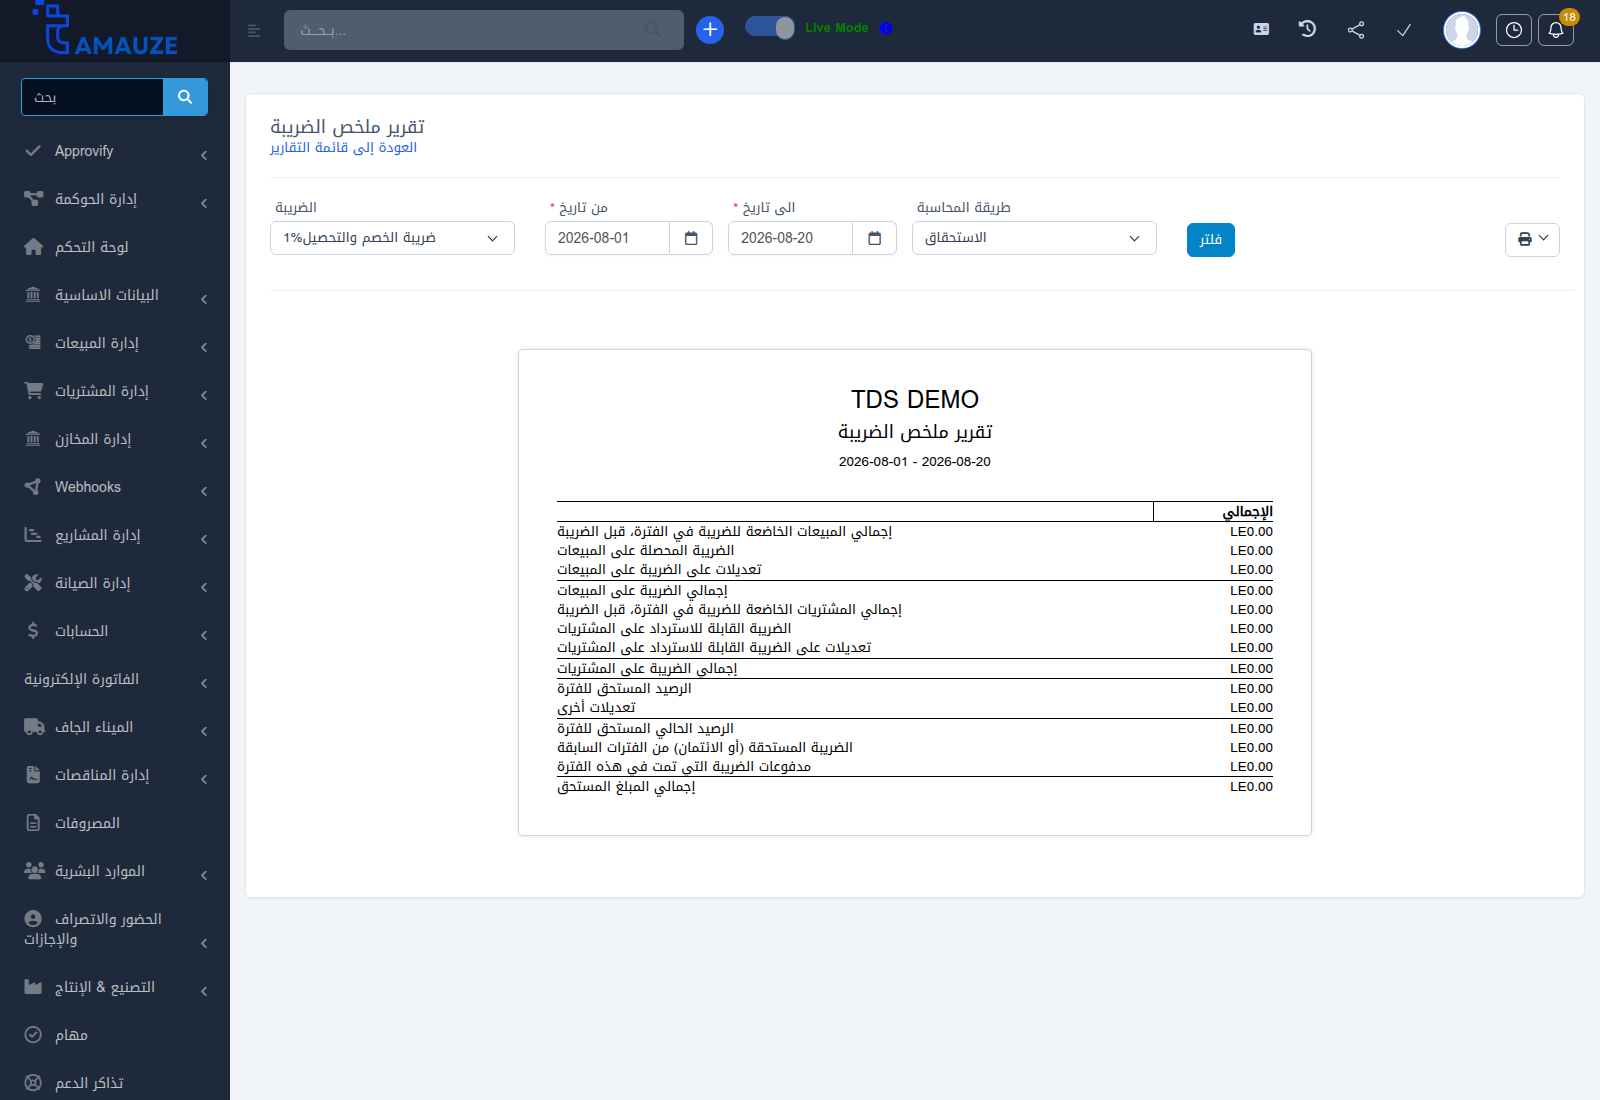
Task: Expand إدارة المخازن chevron
Action: (204, 443)
